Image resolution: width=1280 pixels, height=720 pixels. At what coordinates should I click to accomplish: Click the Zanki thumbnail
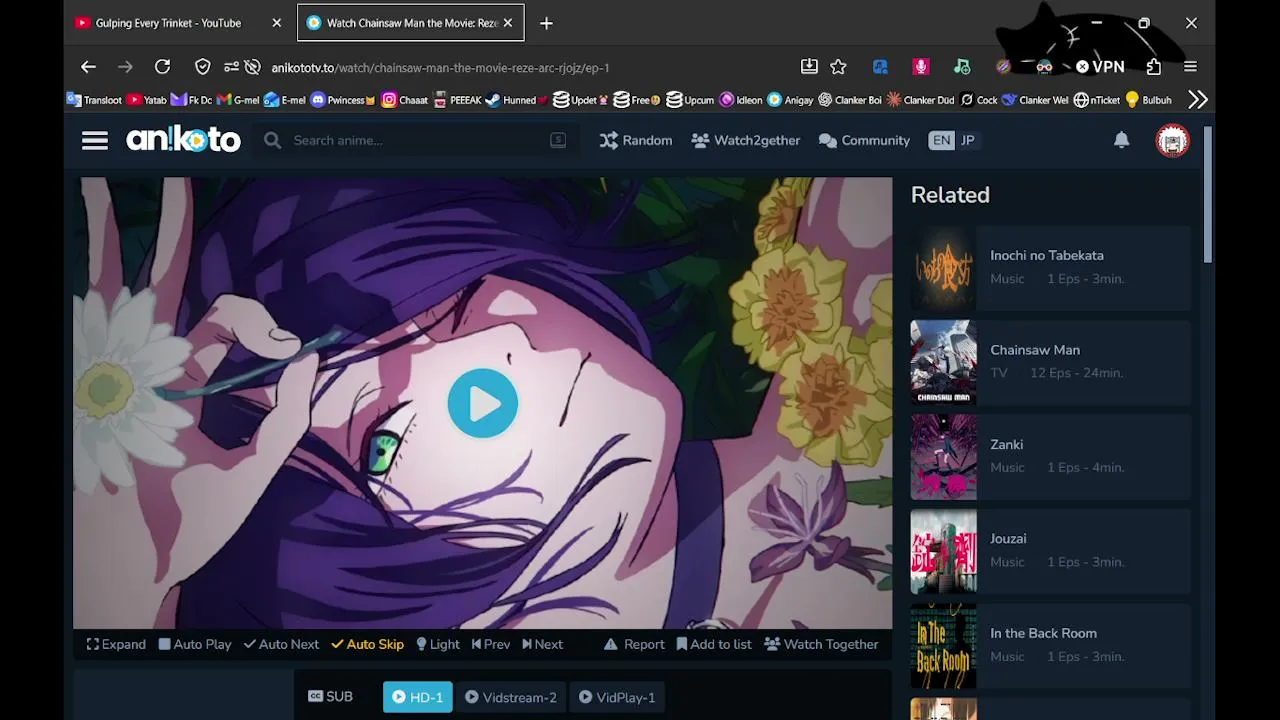[943, 457]
